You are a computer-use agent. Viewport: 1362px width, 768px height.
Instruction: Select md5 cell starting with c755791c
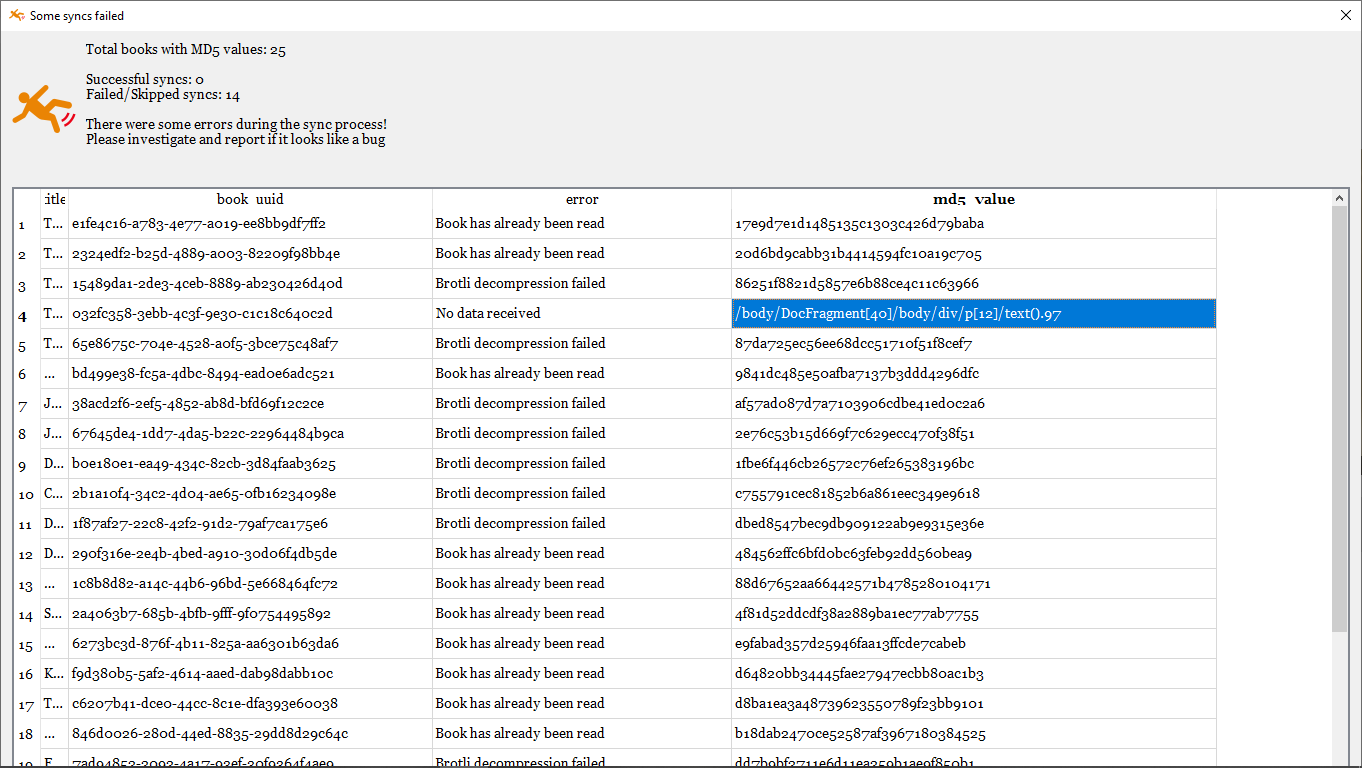click(x=974, y=494)
